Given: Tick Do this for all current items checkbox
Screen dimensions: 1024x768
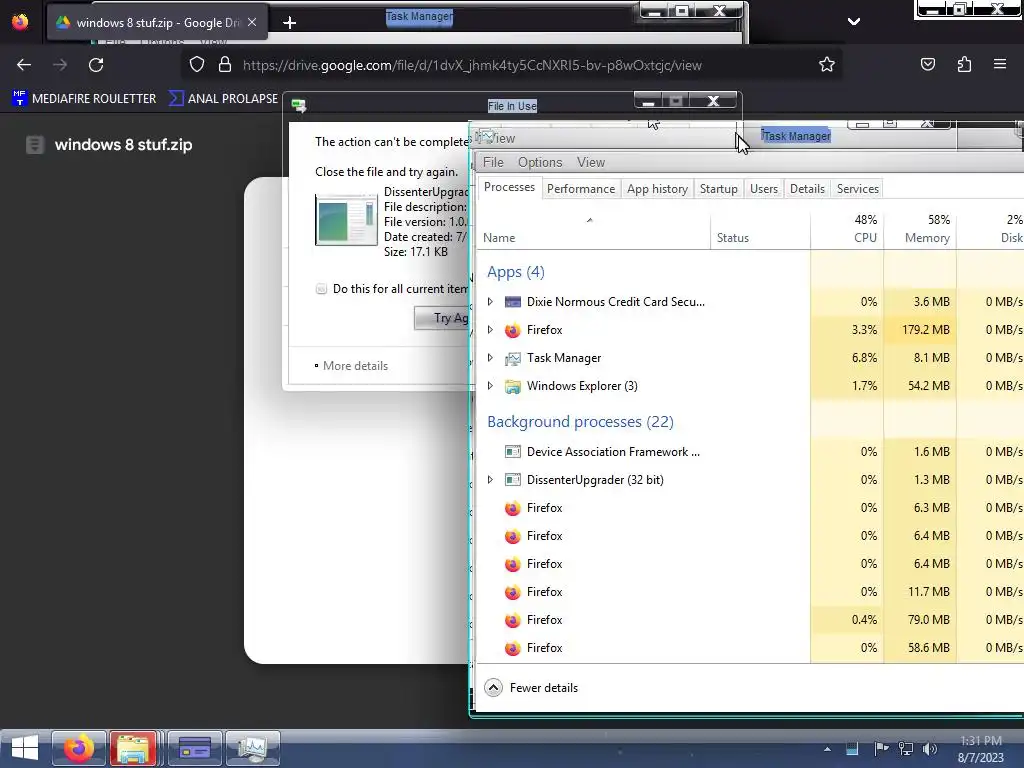Looking at the screenshot, I should tap(321, 289).
